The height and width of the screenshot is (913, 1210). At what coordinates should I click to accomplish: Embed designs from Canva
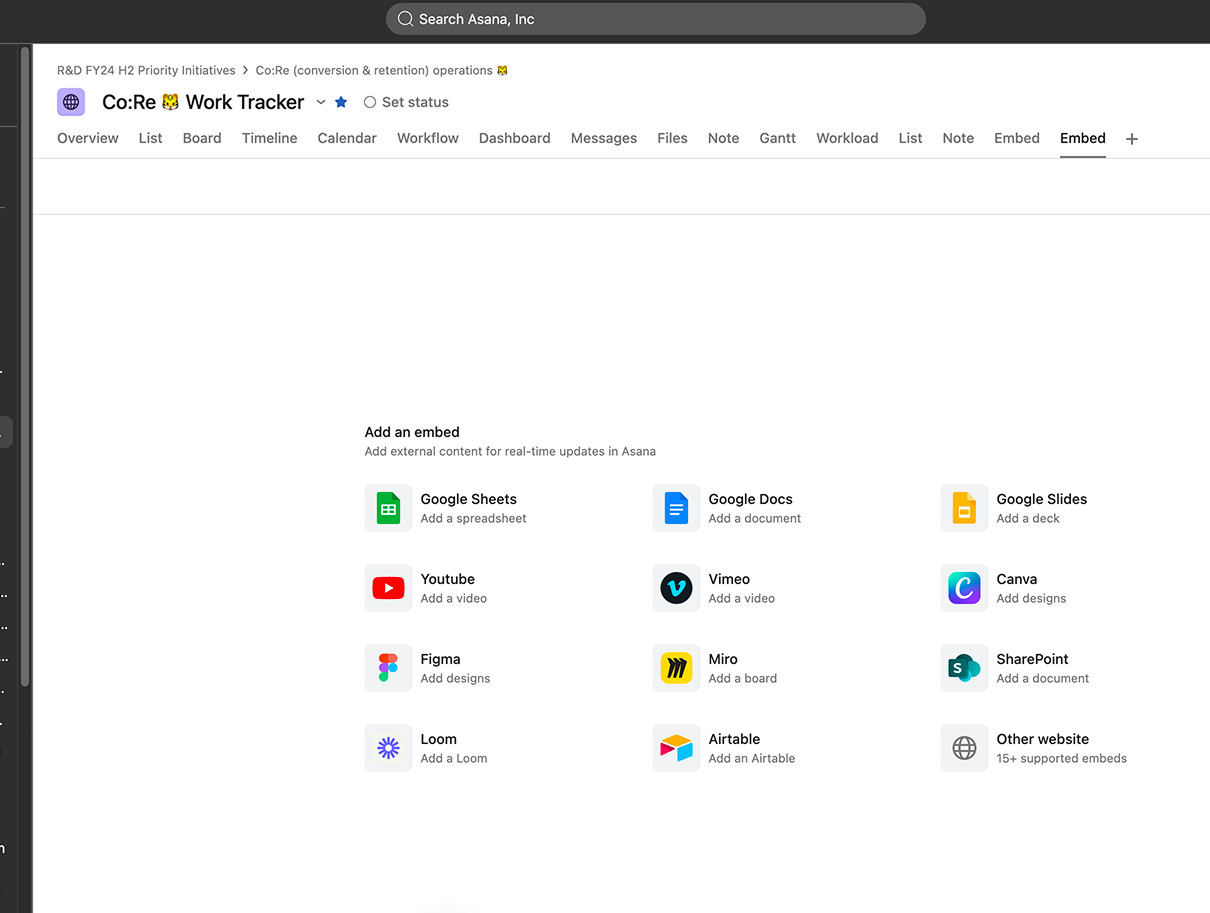tap(1016, 587)
